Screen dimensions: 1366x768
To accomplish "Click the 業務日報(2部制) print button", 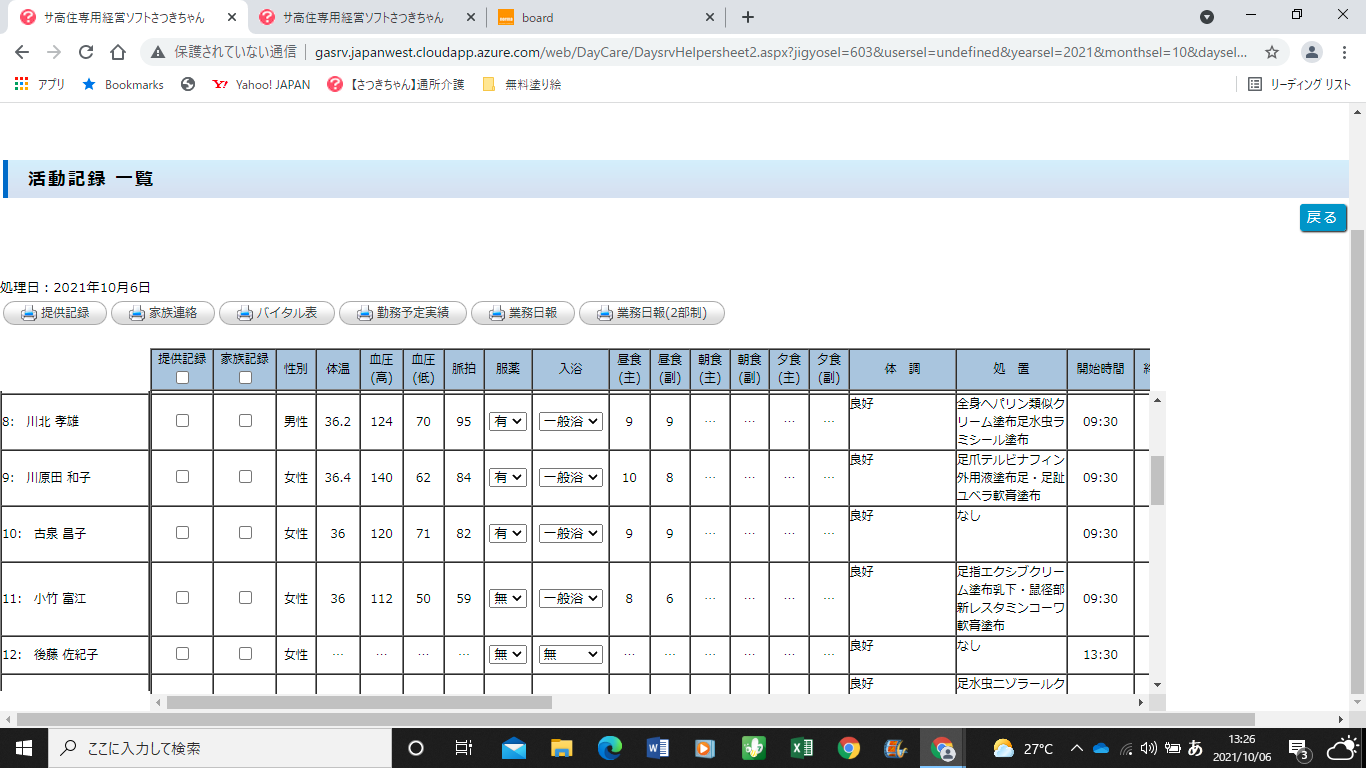I will [651, 313].
